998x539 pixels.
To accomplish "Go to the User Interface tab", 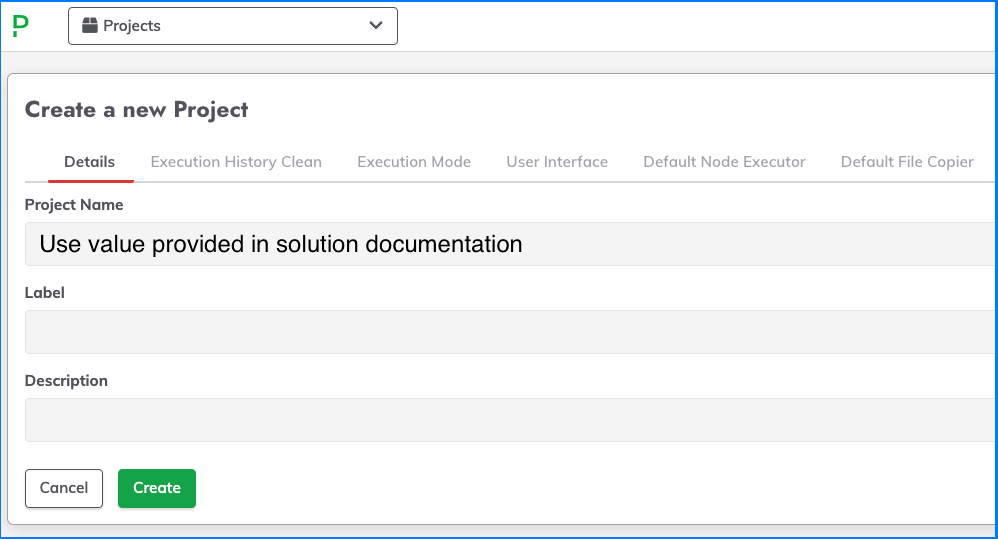I will (557, 162).
